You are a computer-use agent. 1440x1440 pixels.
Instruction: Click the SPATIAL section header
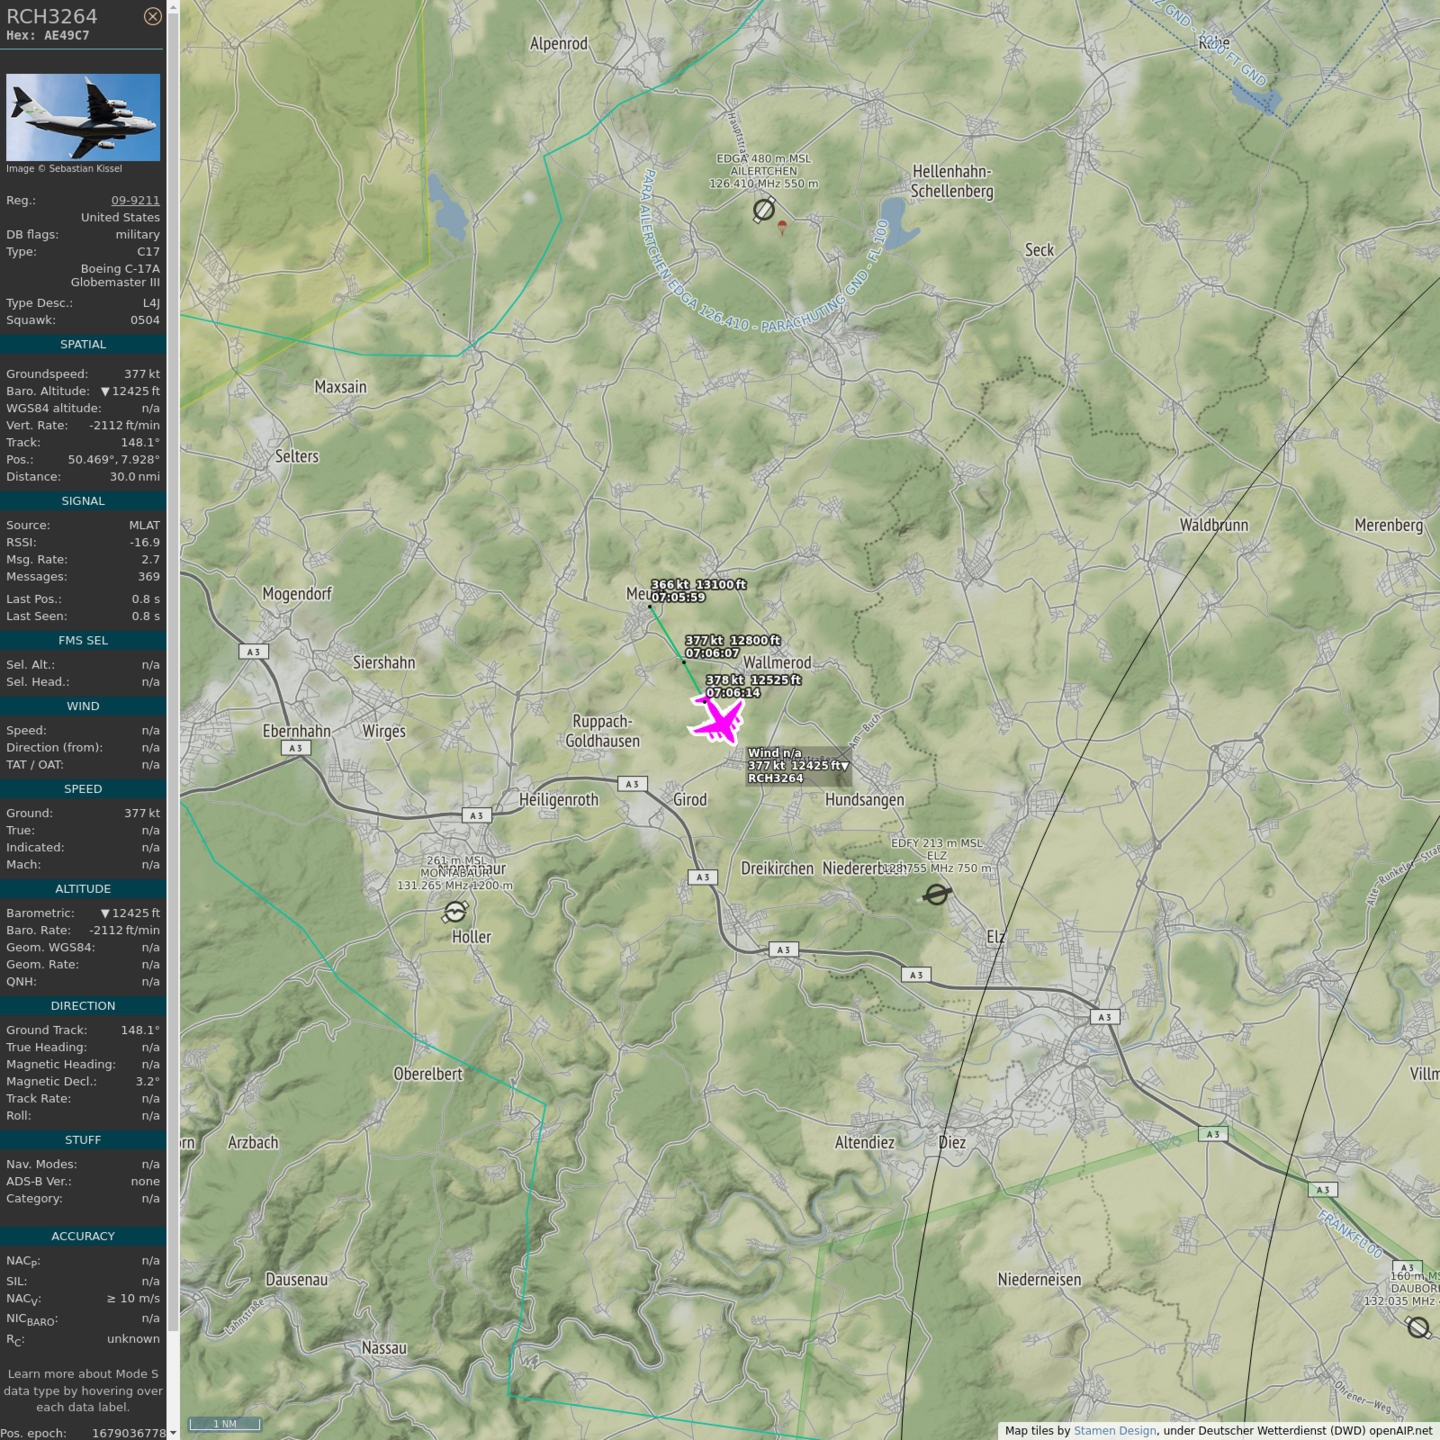[83, 344]
